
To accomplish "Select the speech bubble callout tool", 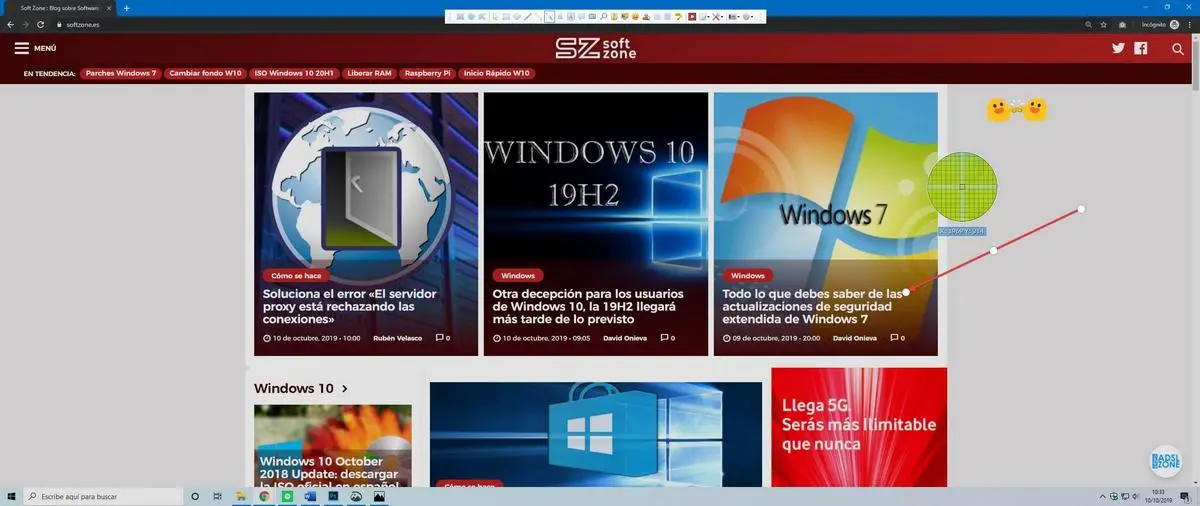I will (581, 17).
